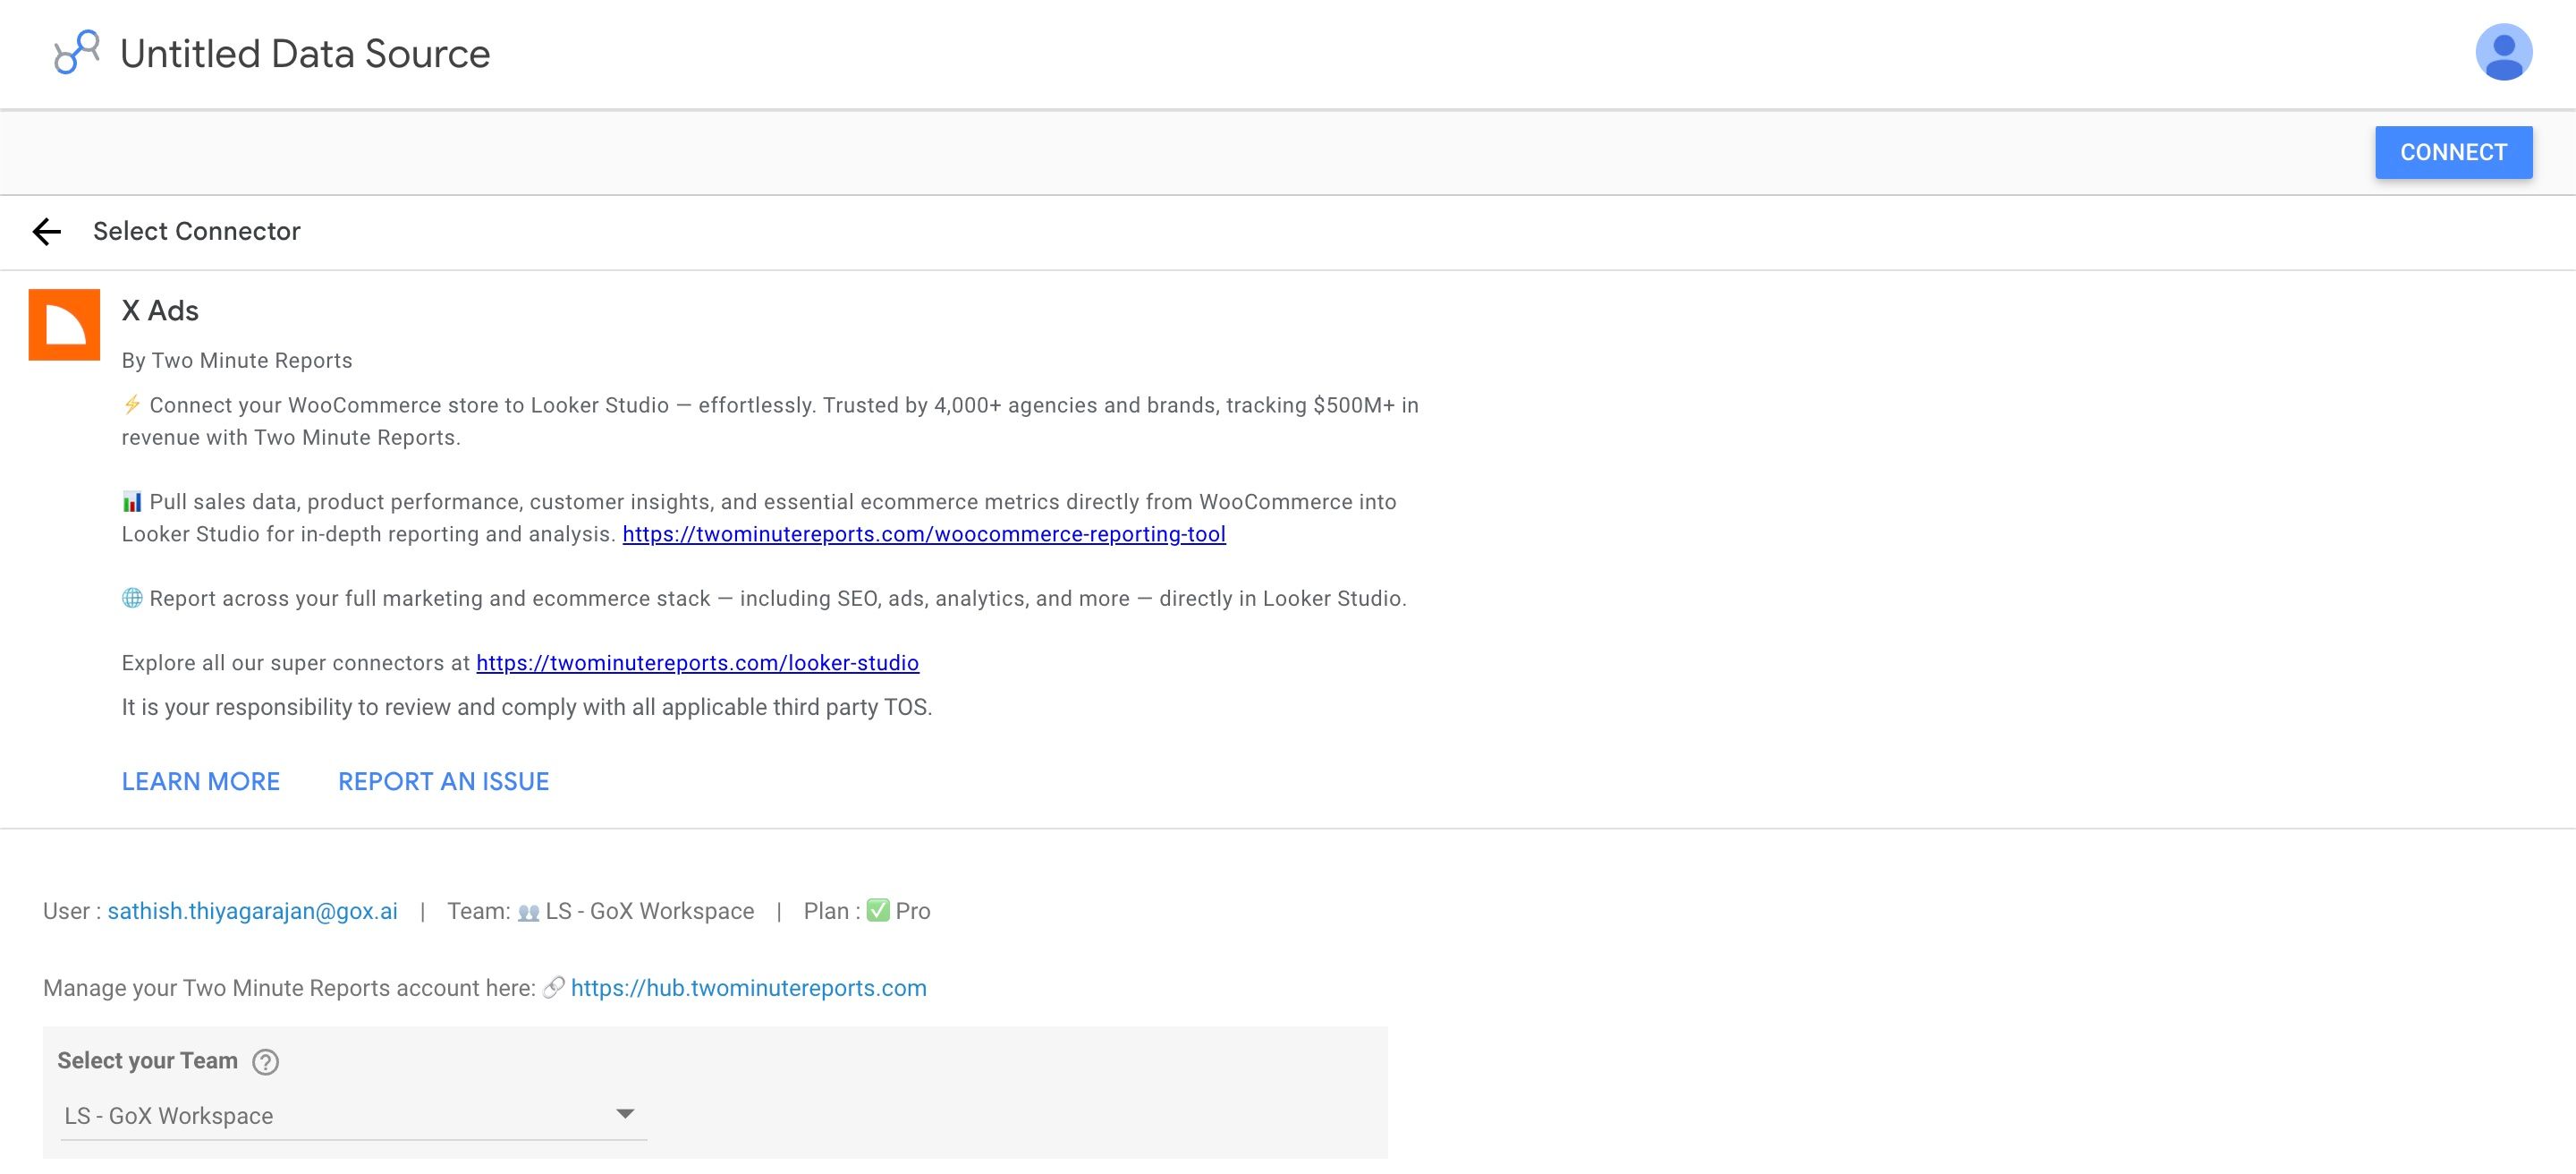Click the orange X Ads connector icon

tap(64, 323)
